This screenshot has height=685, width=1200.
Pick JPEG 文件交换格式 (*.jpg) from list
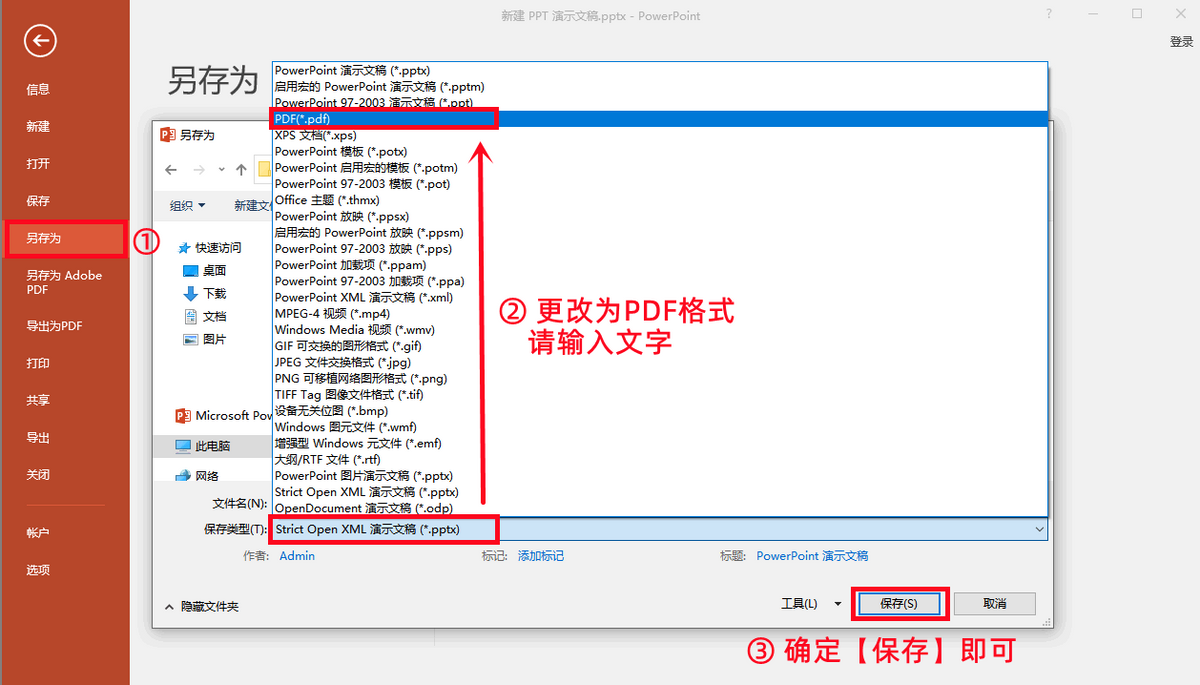point(342,362)
